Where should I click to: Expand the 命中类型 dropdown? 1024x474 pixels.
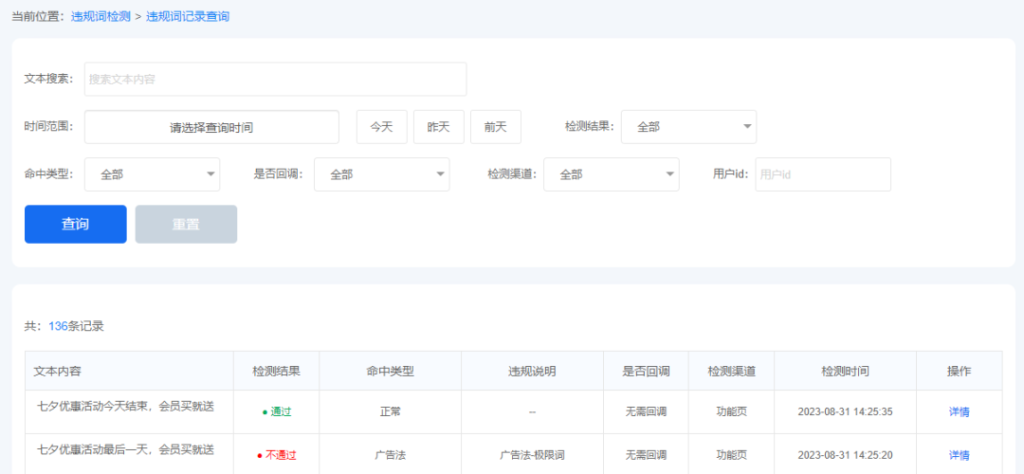click(152, 174)
